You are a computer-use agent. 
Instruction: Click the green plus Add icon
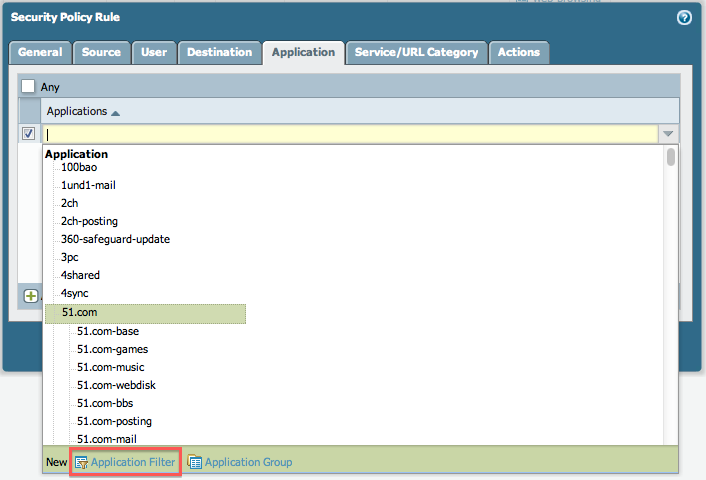click(31, 296)
